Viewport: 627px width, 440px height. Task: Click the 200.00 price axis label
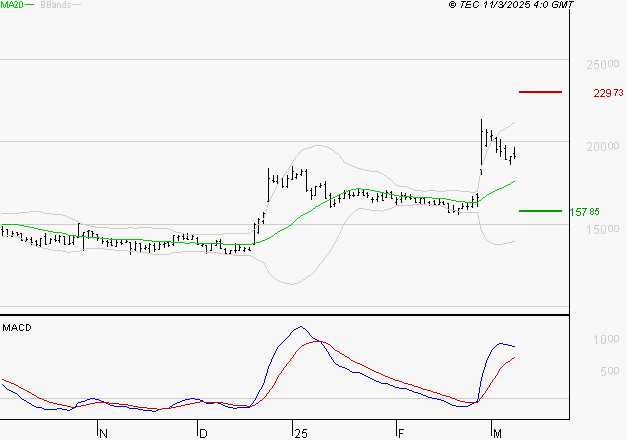(x=603, y=146)
